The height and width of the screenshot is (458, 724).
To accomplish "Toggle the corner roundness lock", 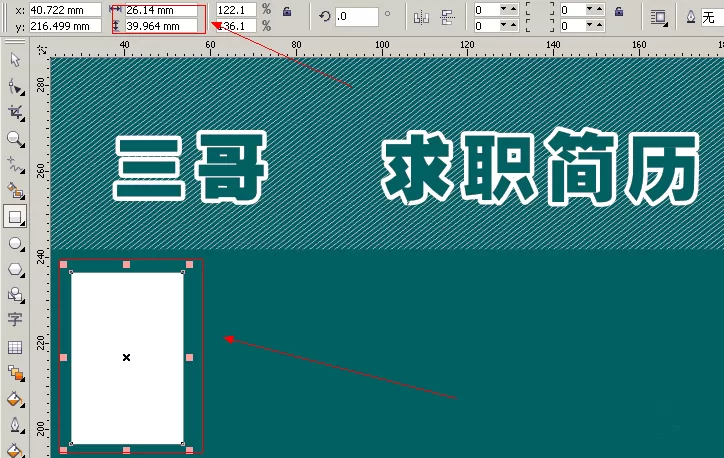I will pyautogui.click(x=619, y=12).
